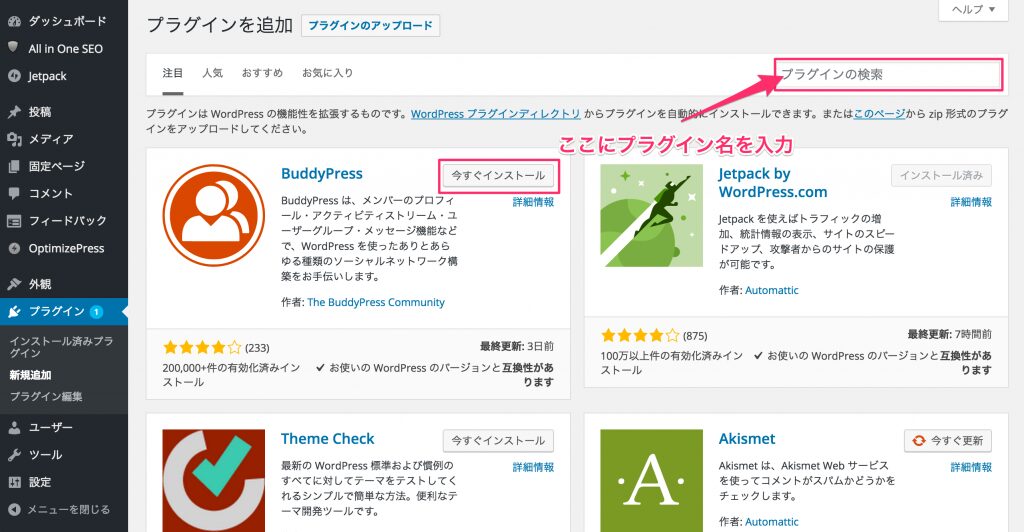1024x532 pixels.
Task: Click the Posts pushpin icon
Action: point(14,112)
